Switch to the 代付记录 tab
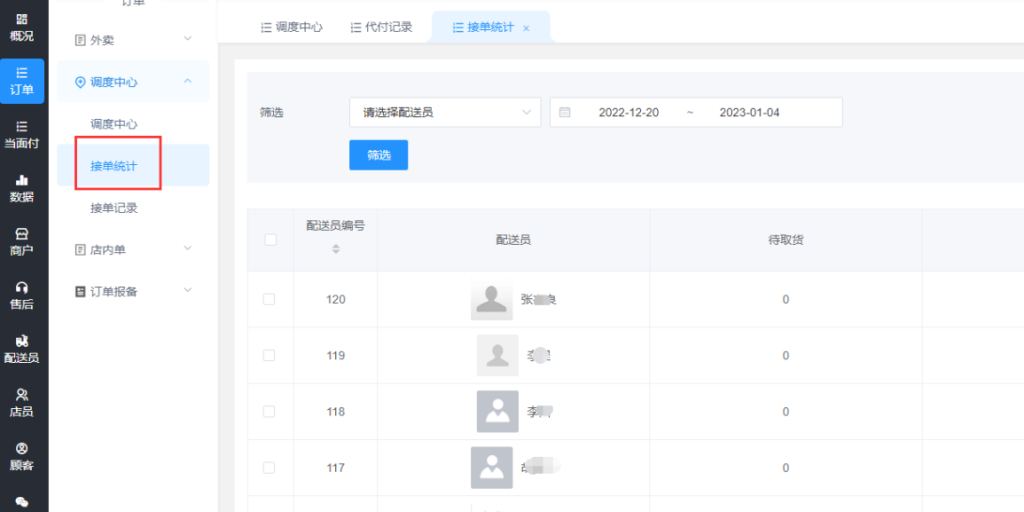This screenshot has width=1024, height=512. pos(381,27)
